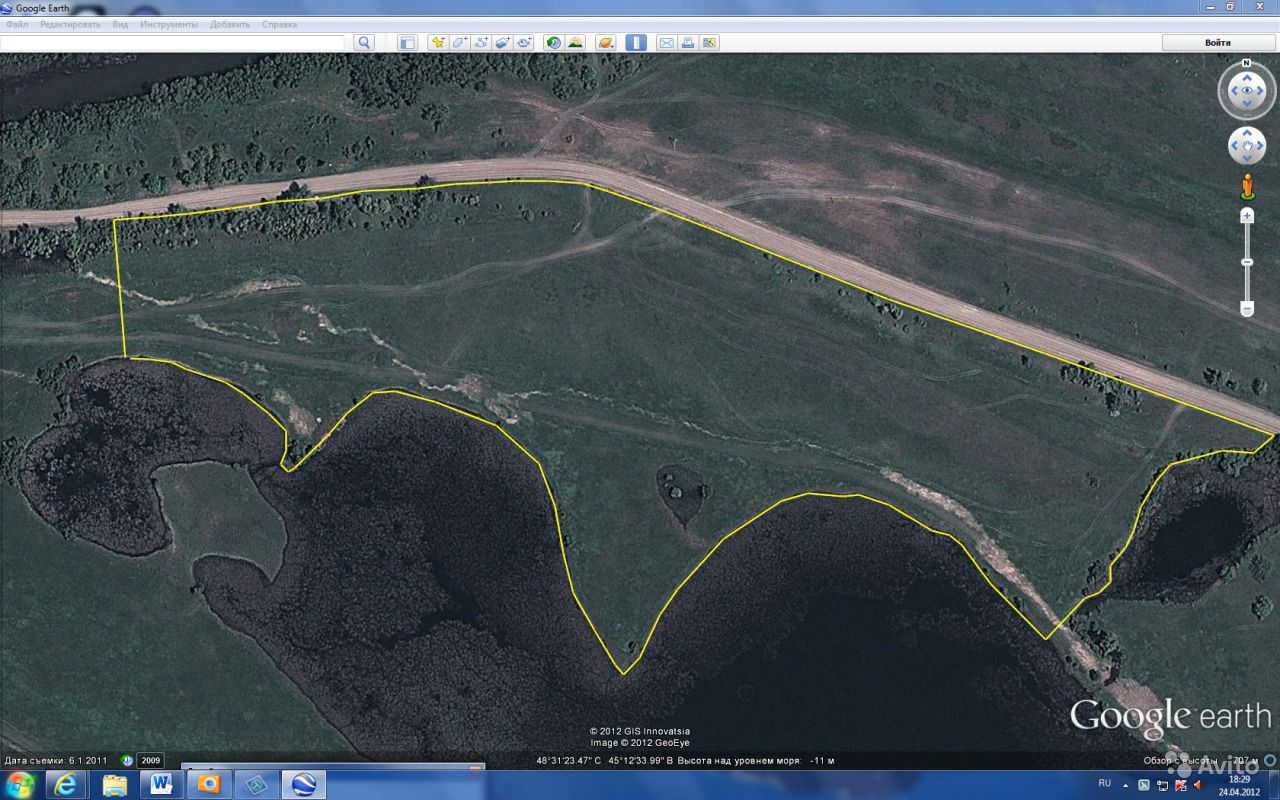1280x800 pixels.
Task: Click the Email envelope icon
Action: (666, 42)
